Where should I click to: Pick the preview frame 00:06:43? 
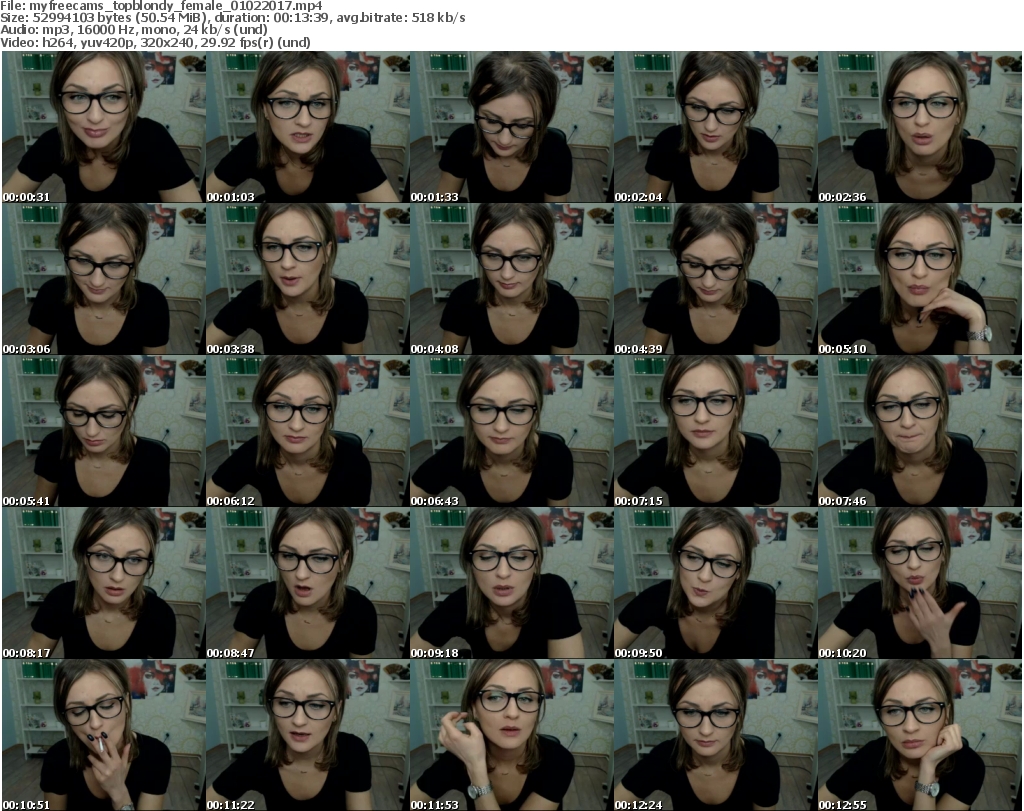pyautogui.click(x=511, y=432)
